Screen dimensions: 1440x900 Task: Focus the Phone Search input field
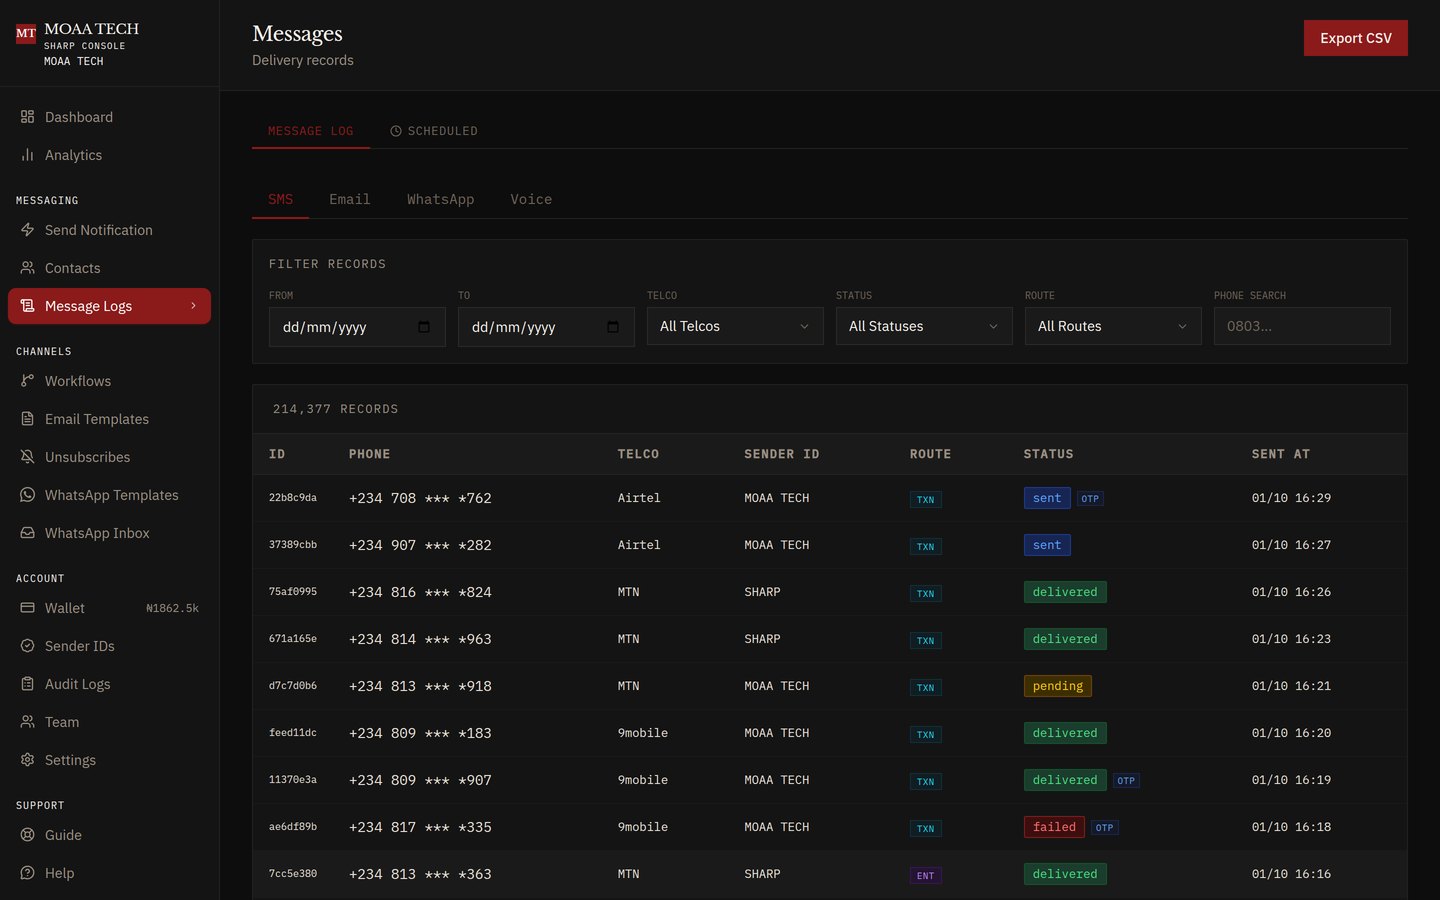pyautogui.click(x=1302, y=326)
